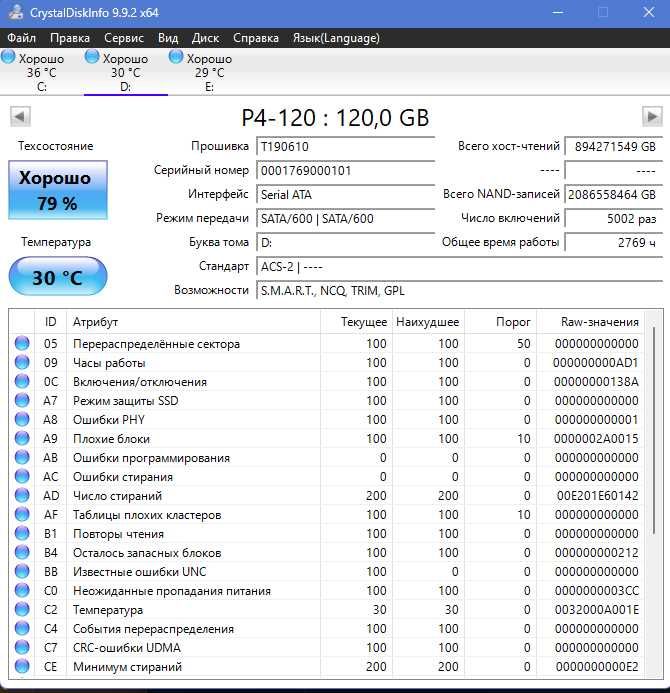Click total host reads value 894271549 GB
The image size is (670, 693).
613,146
